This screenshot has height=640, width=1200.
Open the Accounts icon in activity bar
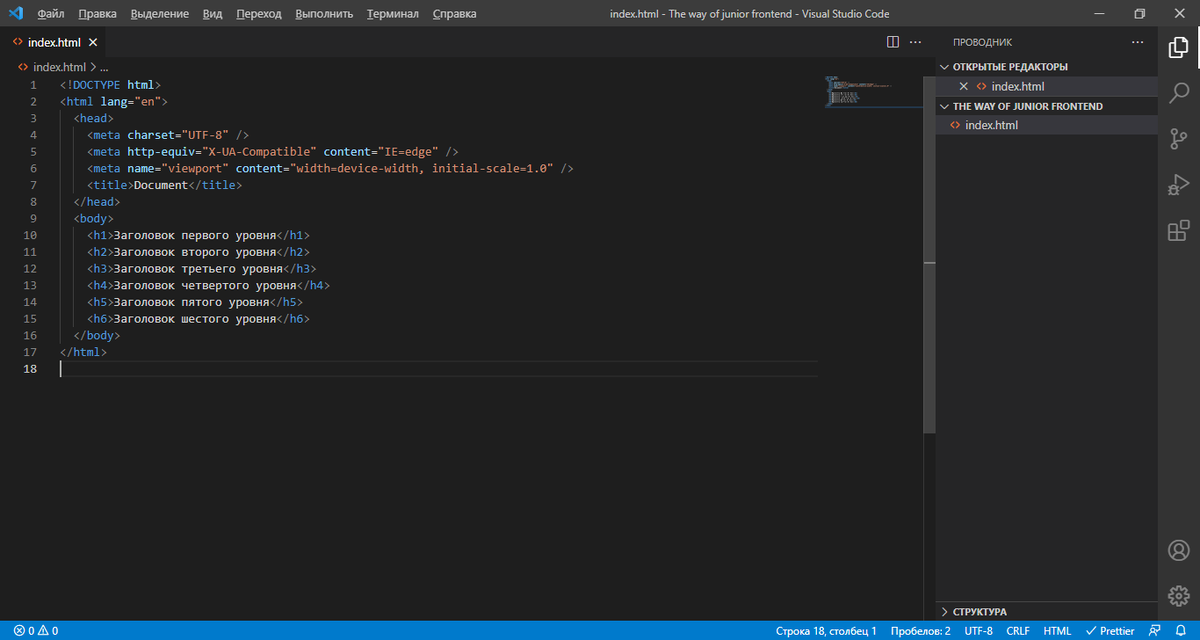pos(1178,550)
